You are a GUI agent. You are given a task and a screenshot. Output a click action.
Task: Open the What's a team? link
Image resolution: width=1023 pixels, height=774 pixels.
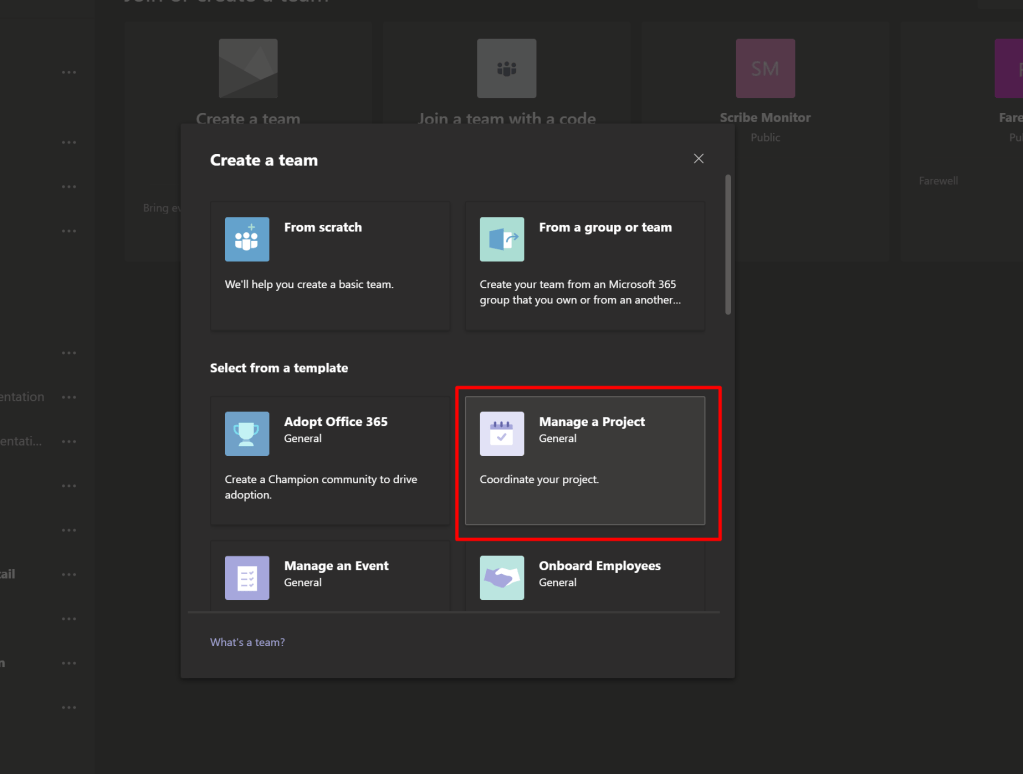pyautogui.click(x=247, y=642)
